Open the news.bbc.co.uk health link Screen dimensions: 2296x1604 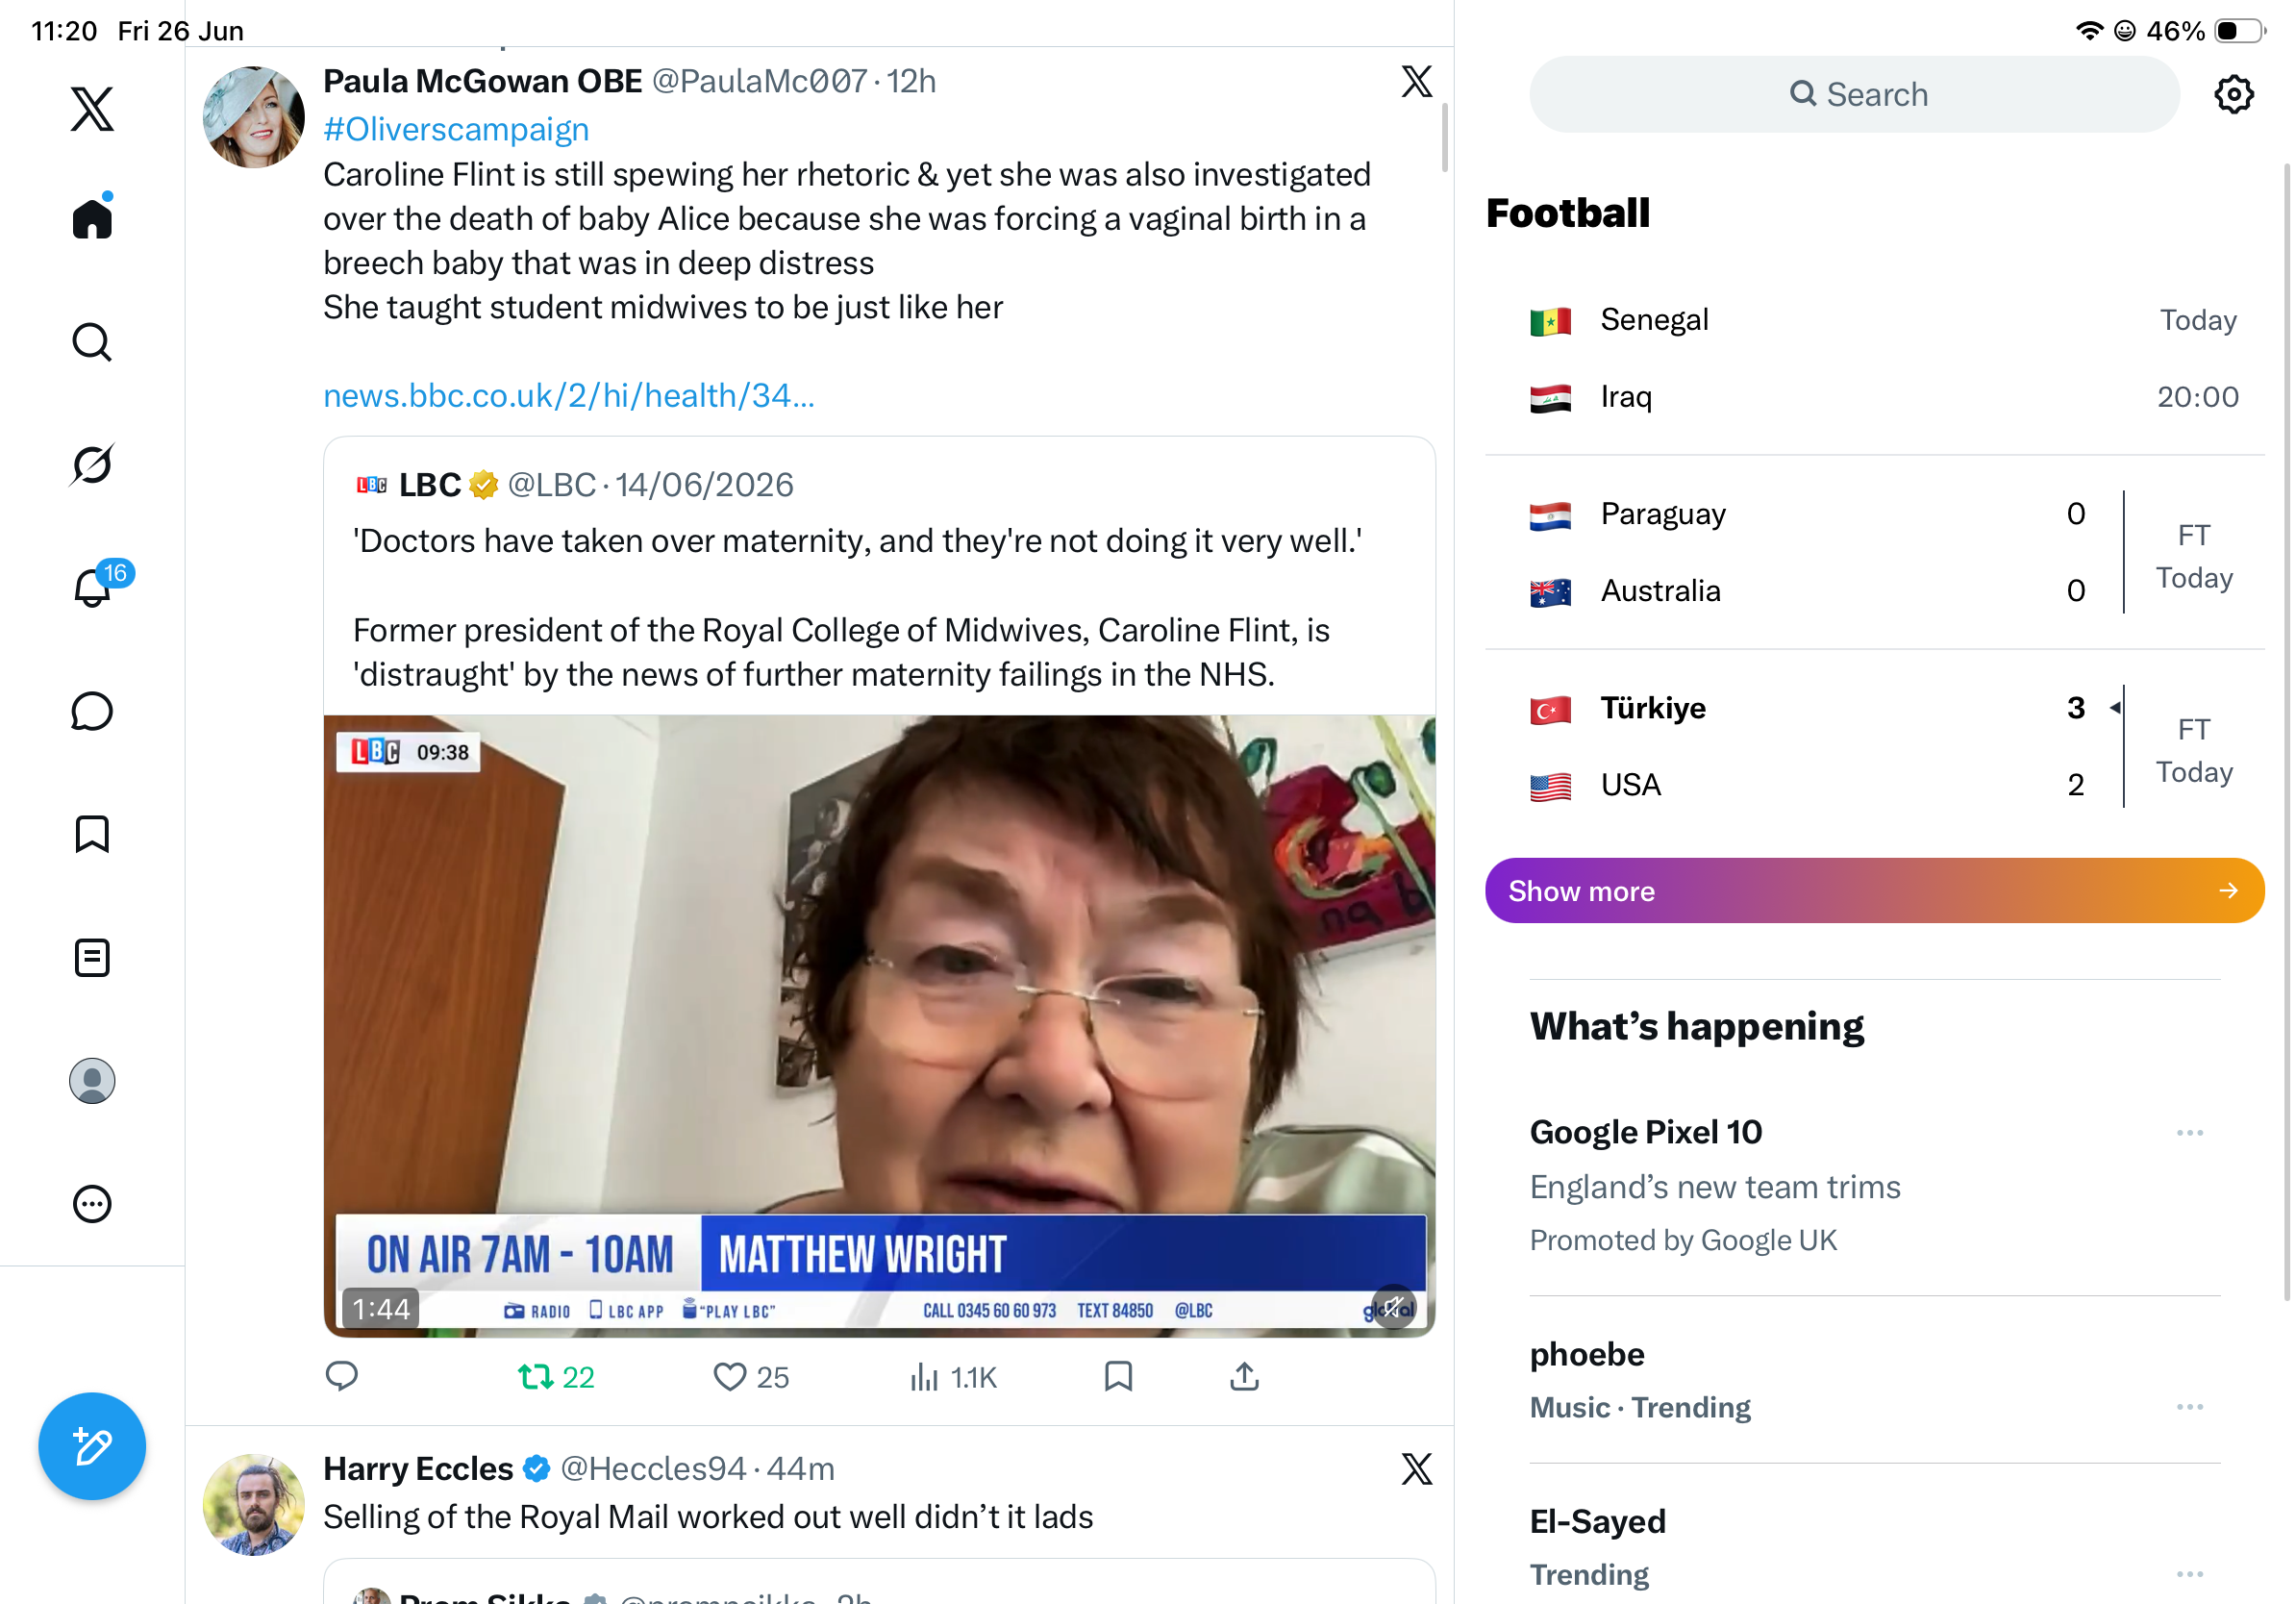(x=569, y=396)
